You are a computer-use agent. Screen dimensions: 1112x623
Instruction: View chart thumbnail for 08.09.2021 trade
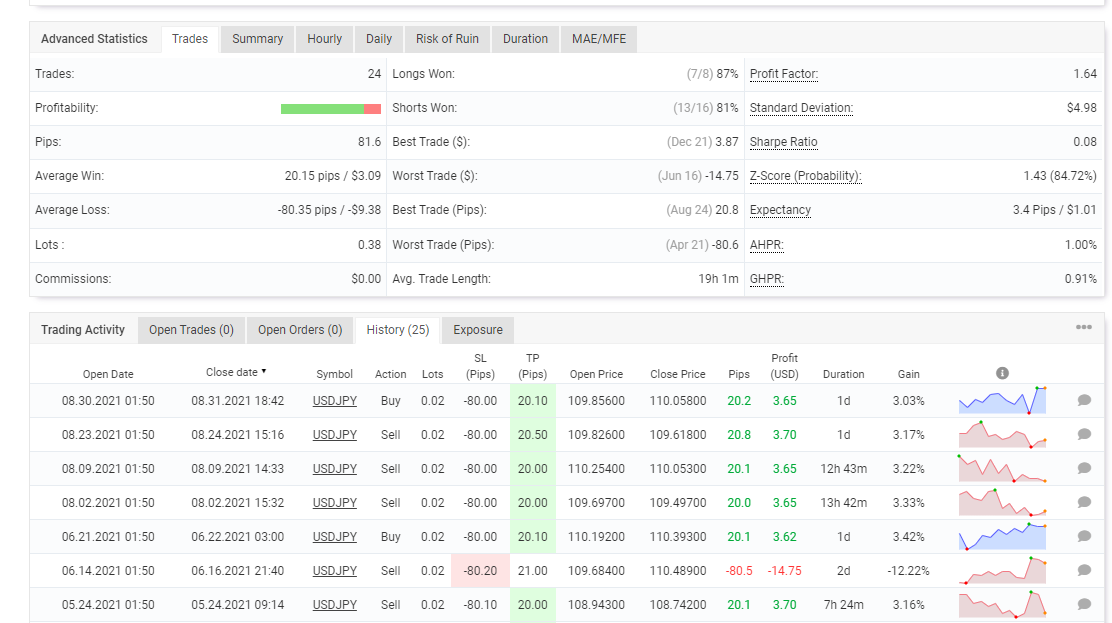coord(1002,468)
